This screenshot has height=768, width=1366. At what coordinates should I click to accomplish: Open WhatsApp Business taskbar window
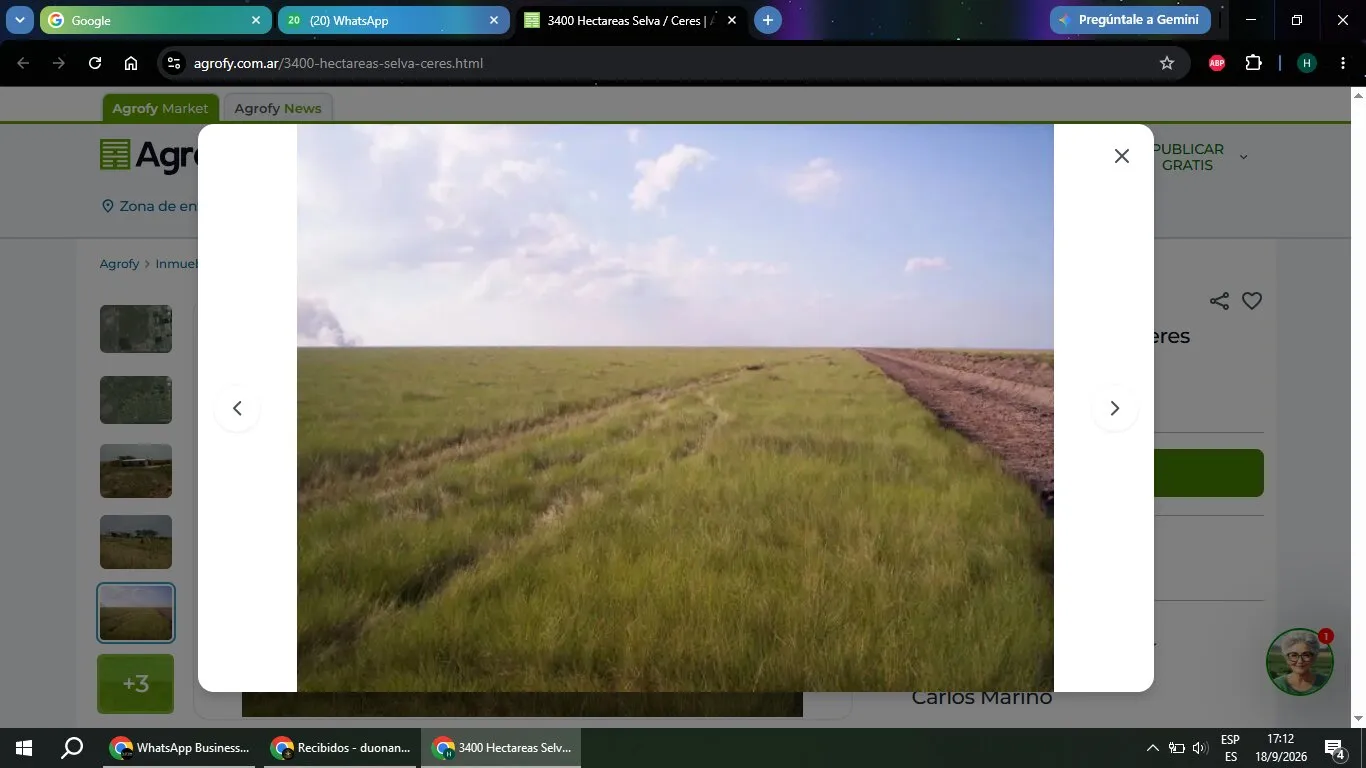(180, 748)
